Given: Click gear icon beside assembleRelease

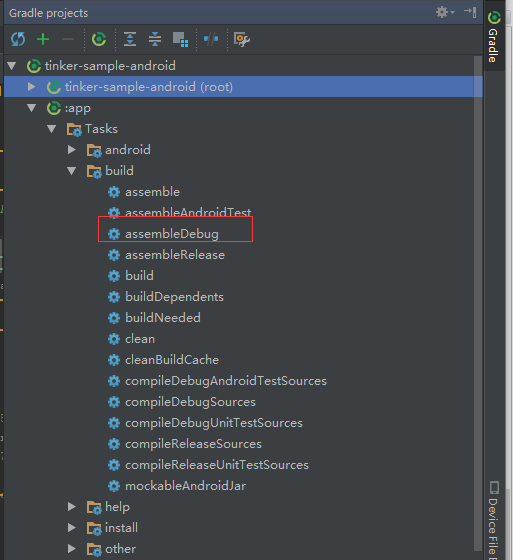Looking at the screenshot, I should click(114, 255).
